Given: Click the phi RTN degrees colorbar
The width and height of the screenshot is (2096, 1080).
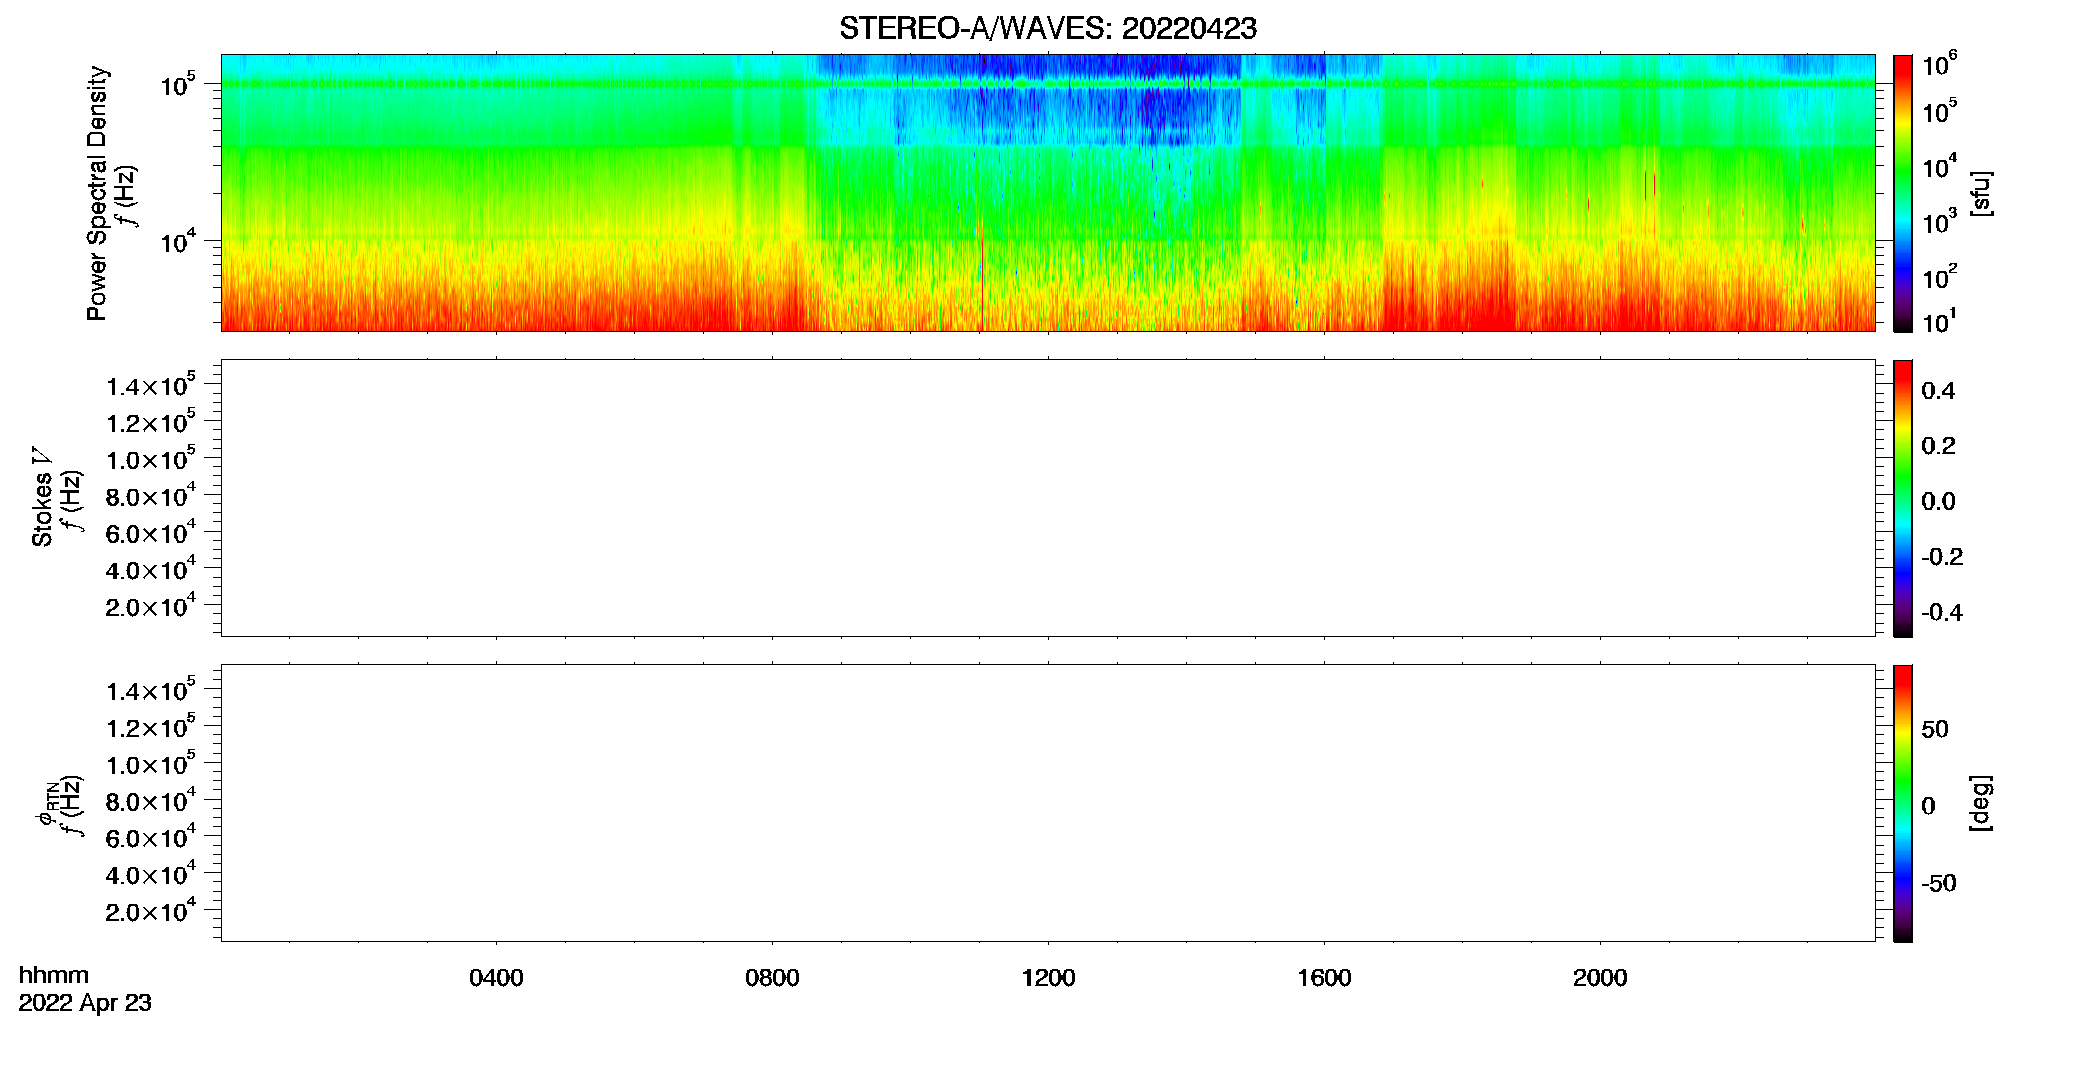Looking at the screenshot, I should pos(1903,803).
